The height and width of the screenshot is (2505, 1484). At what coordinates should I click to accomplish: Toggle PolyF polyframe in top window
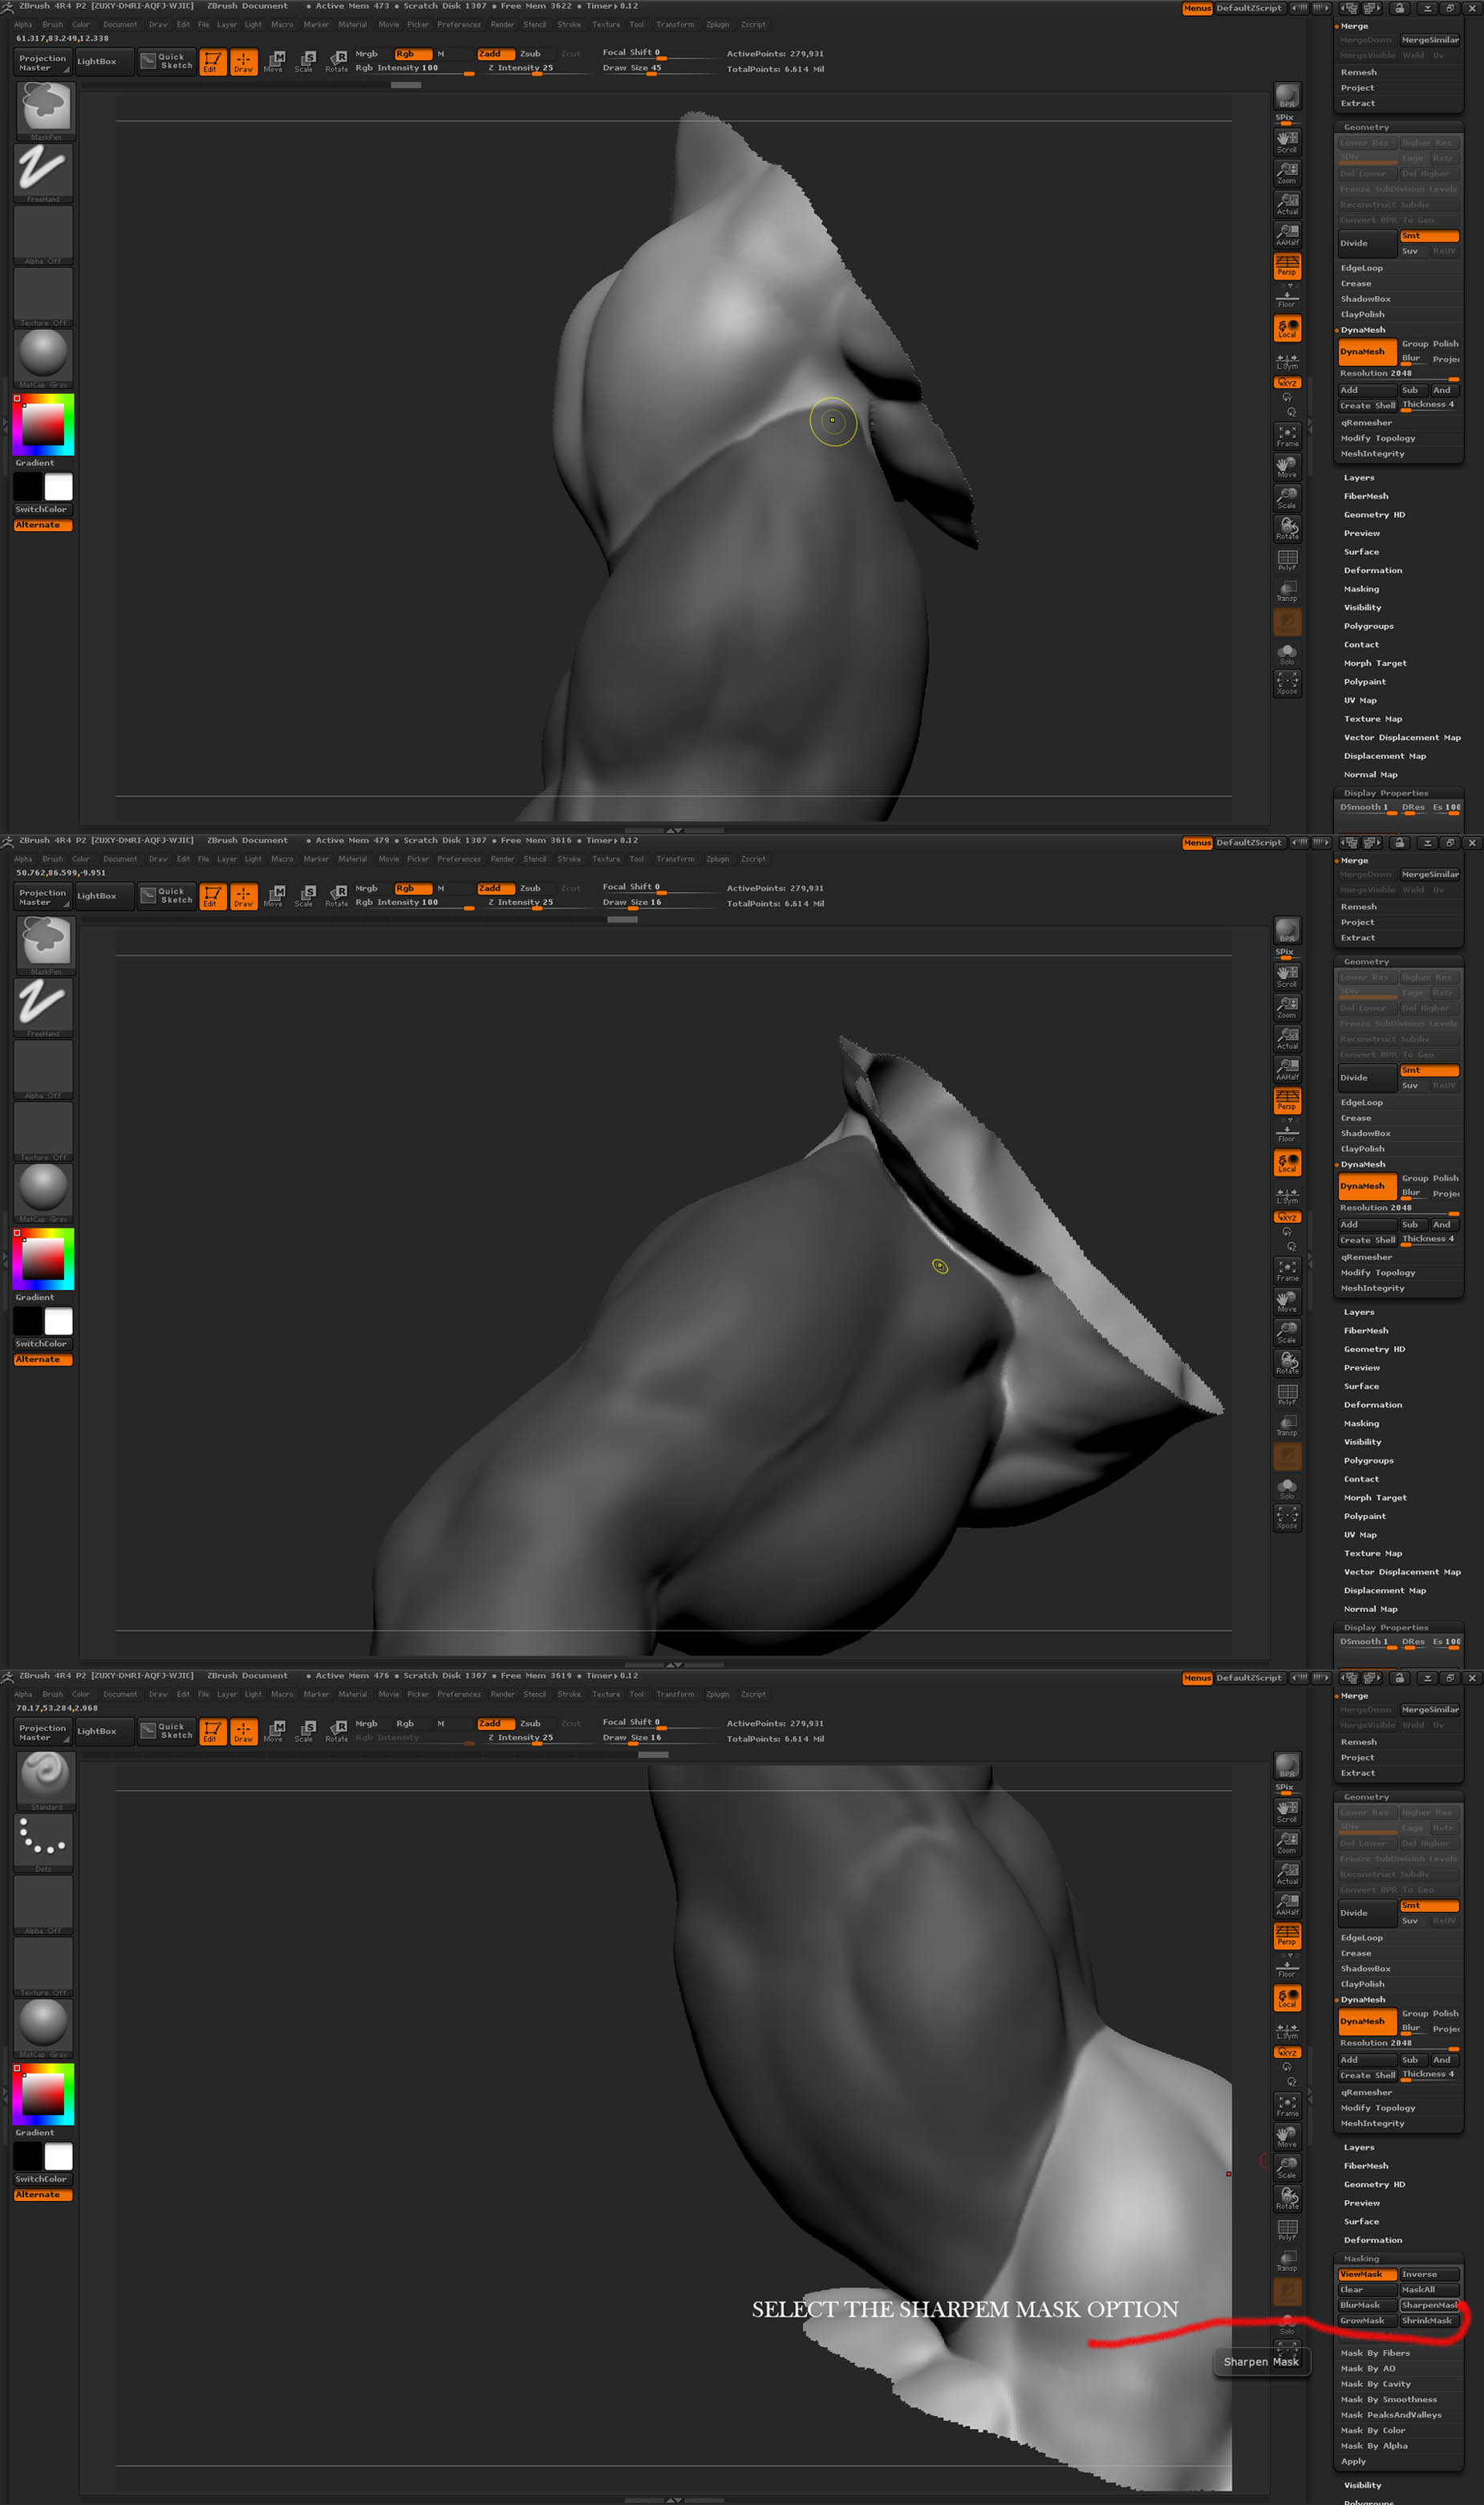[1287, 559]
